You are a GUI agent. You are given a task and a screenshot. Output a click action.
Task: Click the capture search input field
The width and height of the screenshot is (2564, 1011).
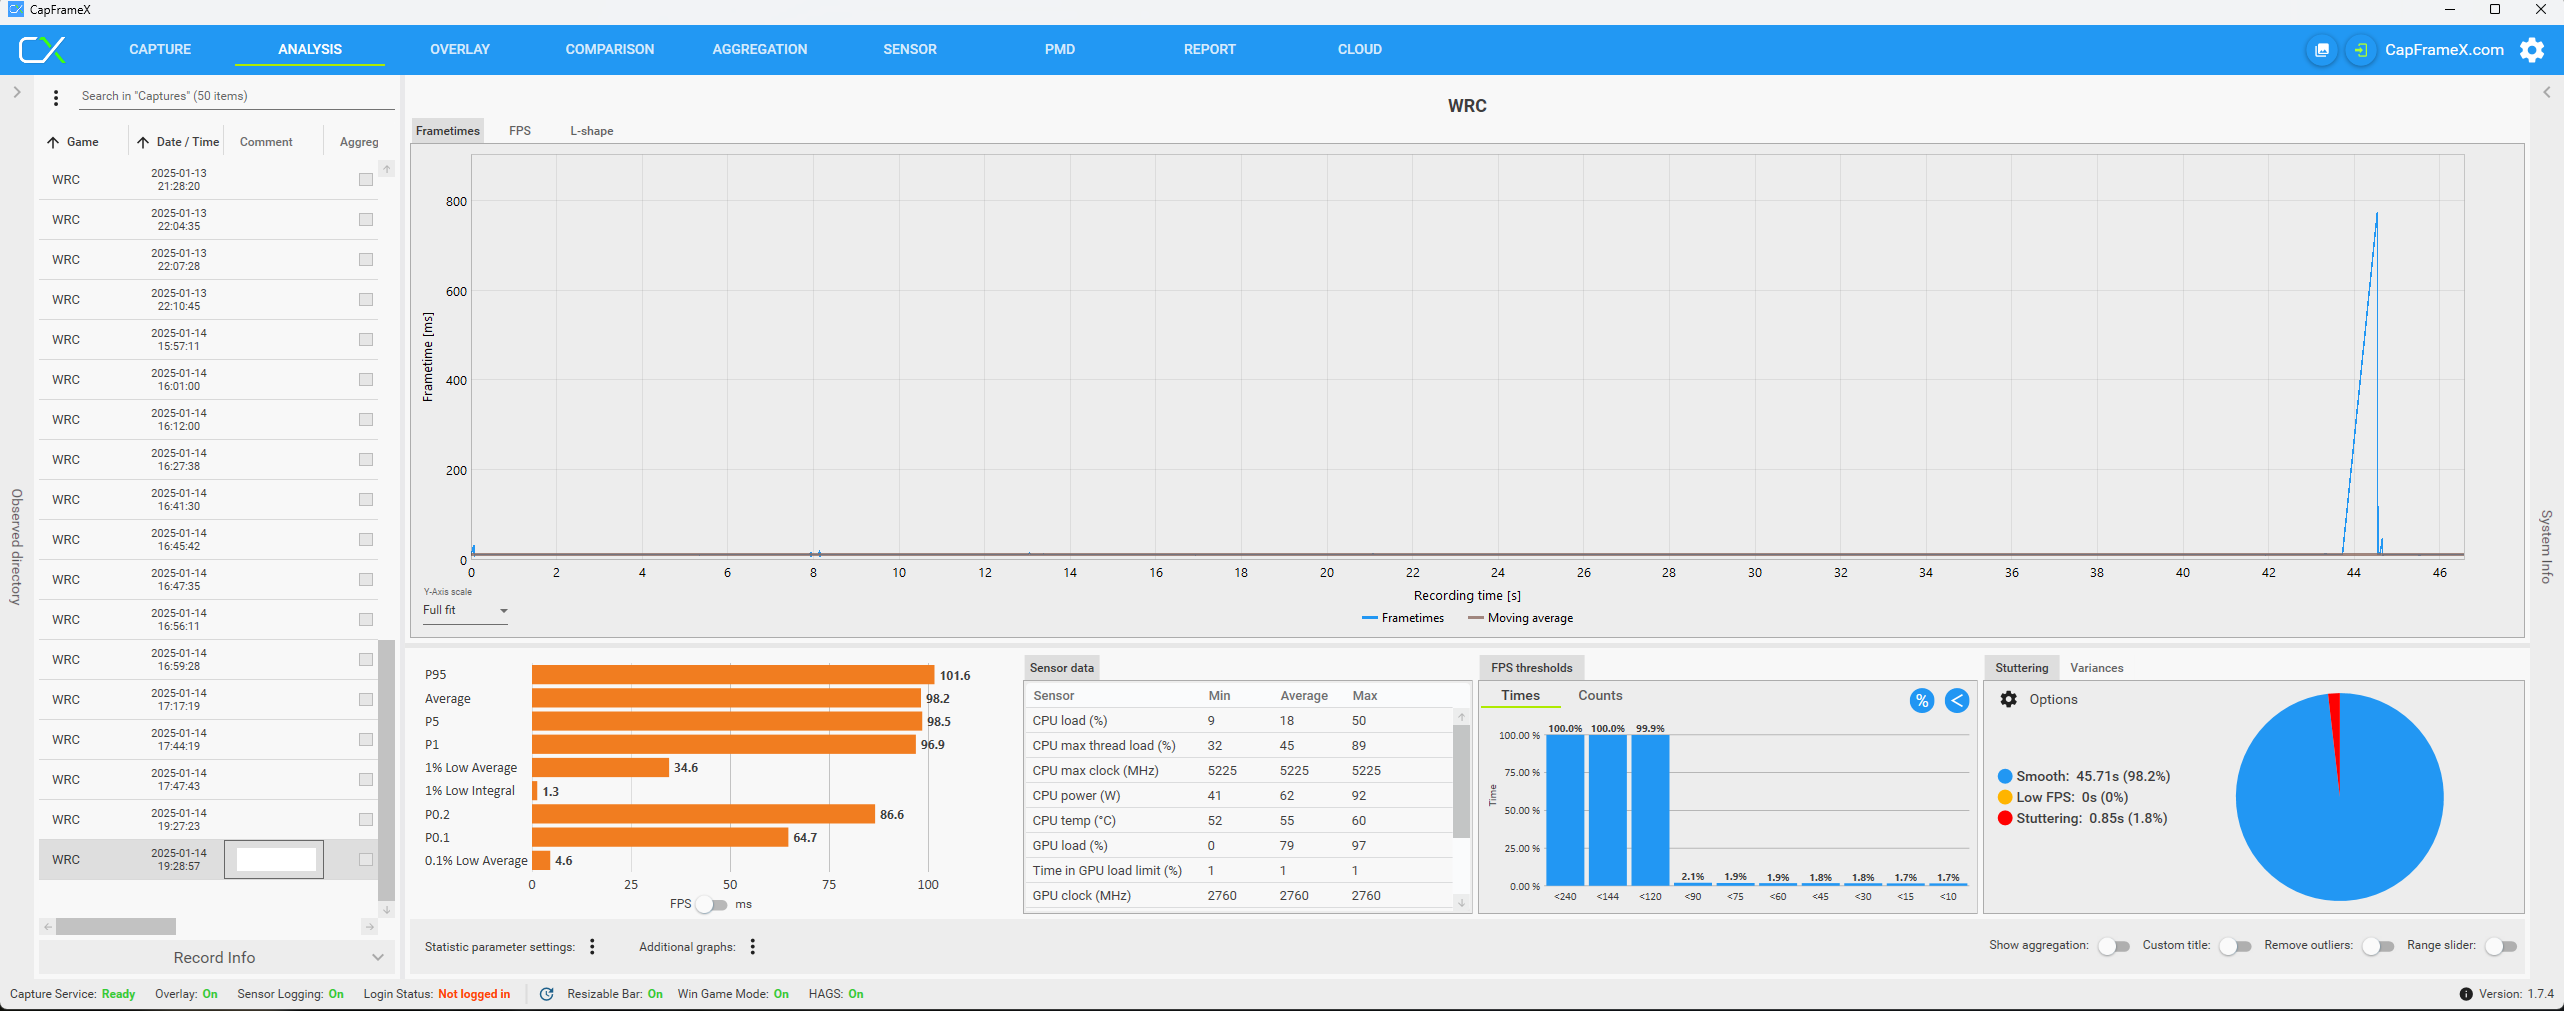(235, 96)
